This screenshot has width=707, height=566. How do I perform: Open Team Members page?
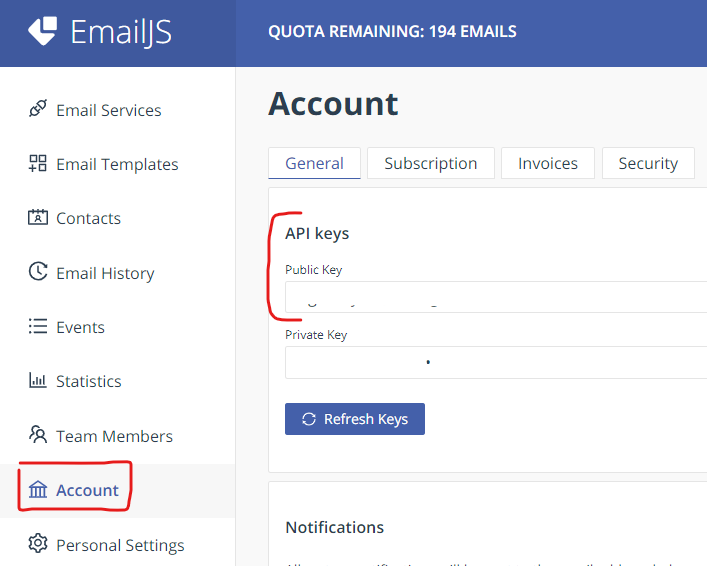pos(114,436)
